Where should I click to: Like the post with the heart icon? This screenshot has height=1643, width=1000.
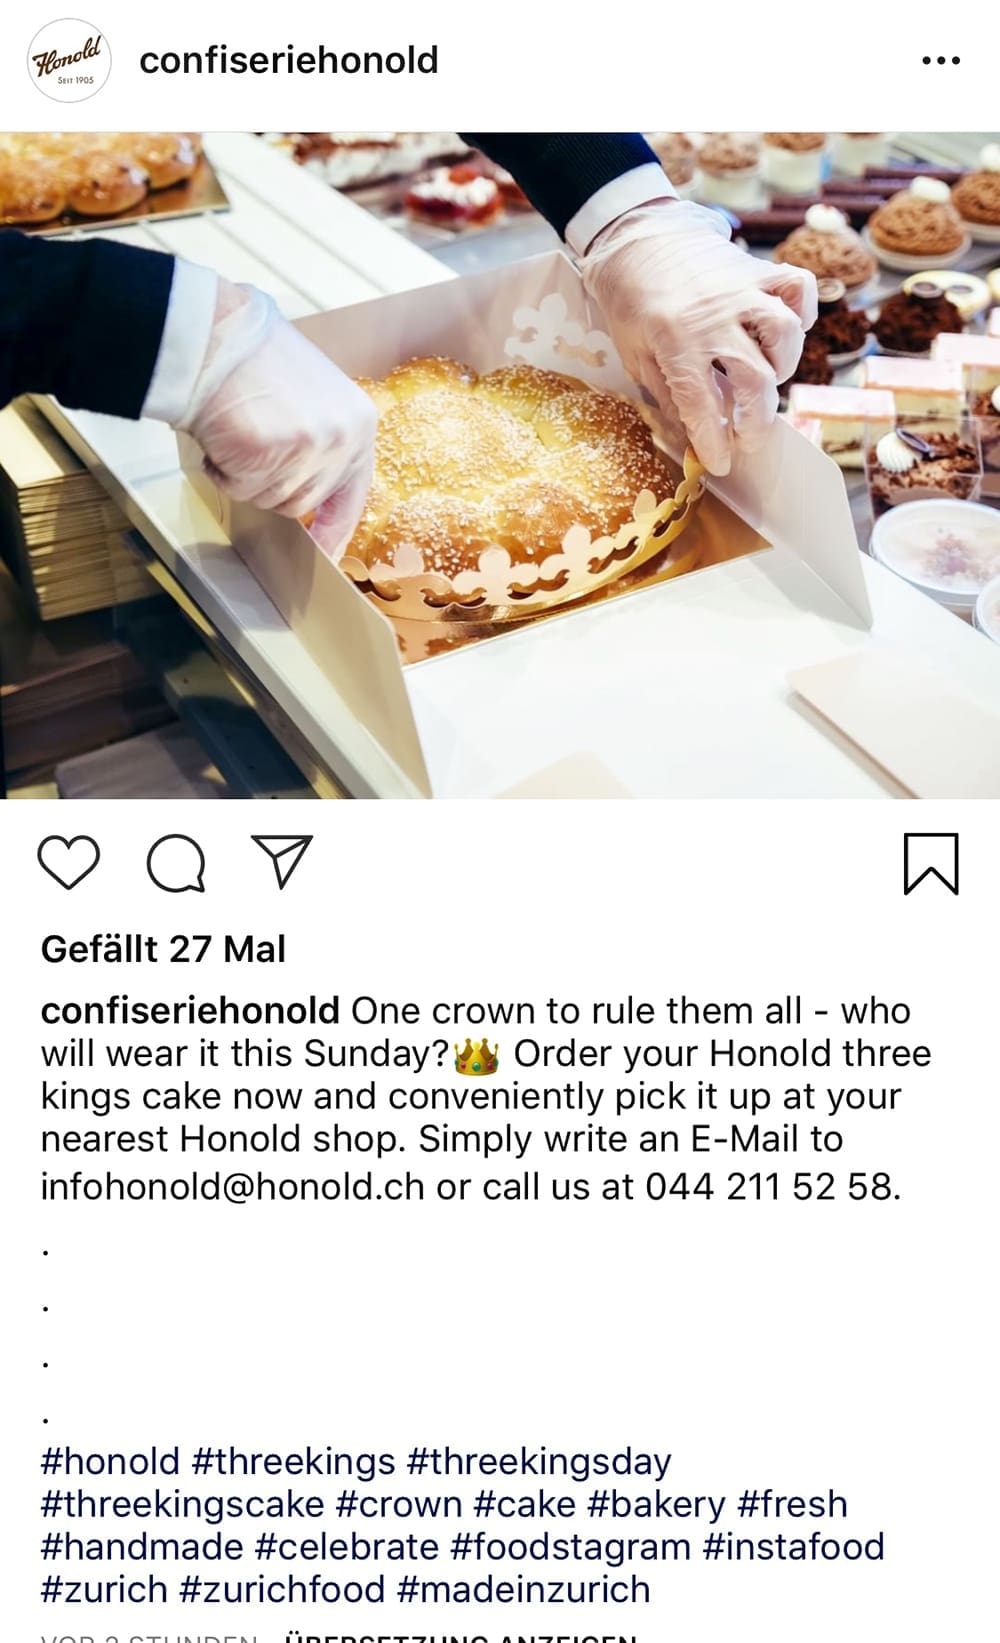pos(68,862)
